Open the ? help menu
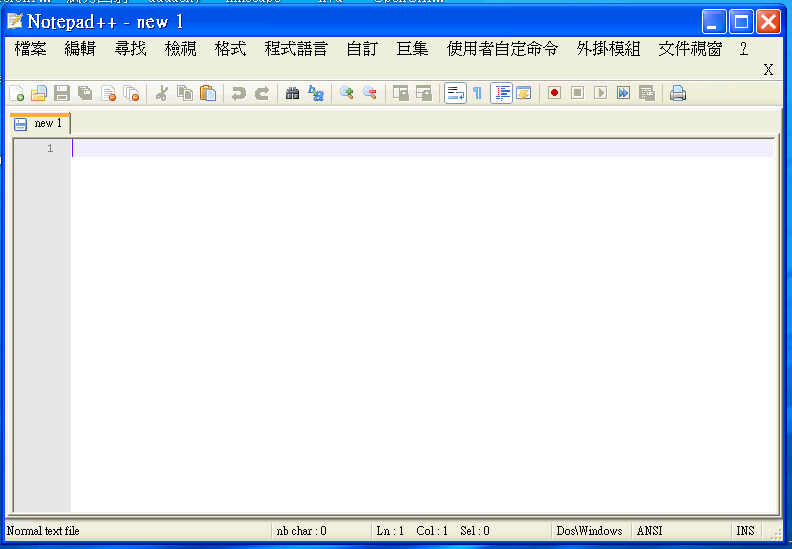Image resolution: width=792 pixels, height=549 pixels. point(744,49)
